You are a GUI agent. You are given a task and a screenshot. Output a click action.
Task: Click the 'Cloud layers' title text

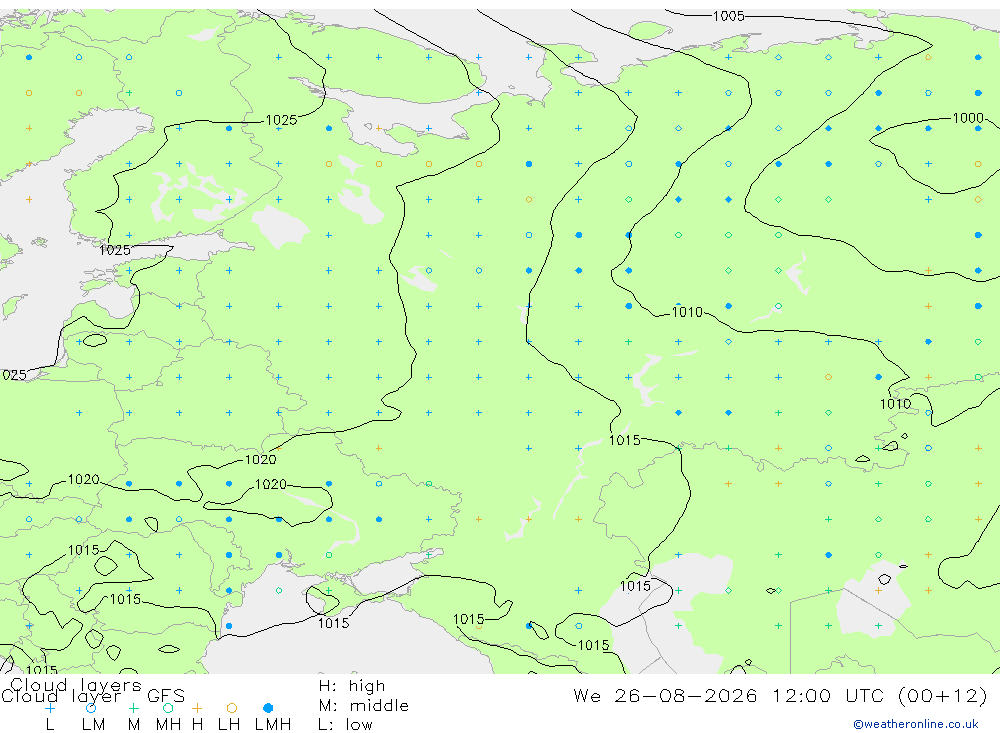[76, 685]
